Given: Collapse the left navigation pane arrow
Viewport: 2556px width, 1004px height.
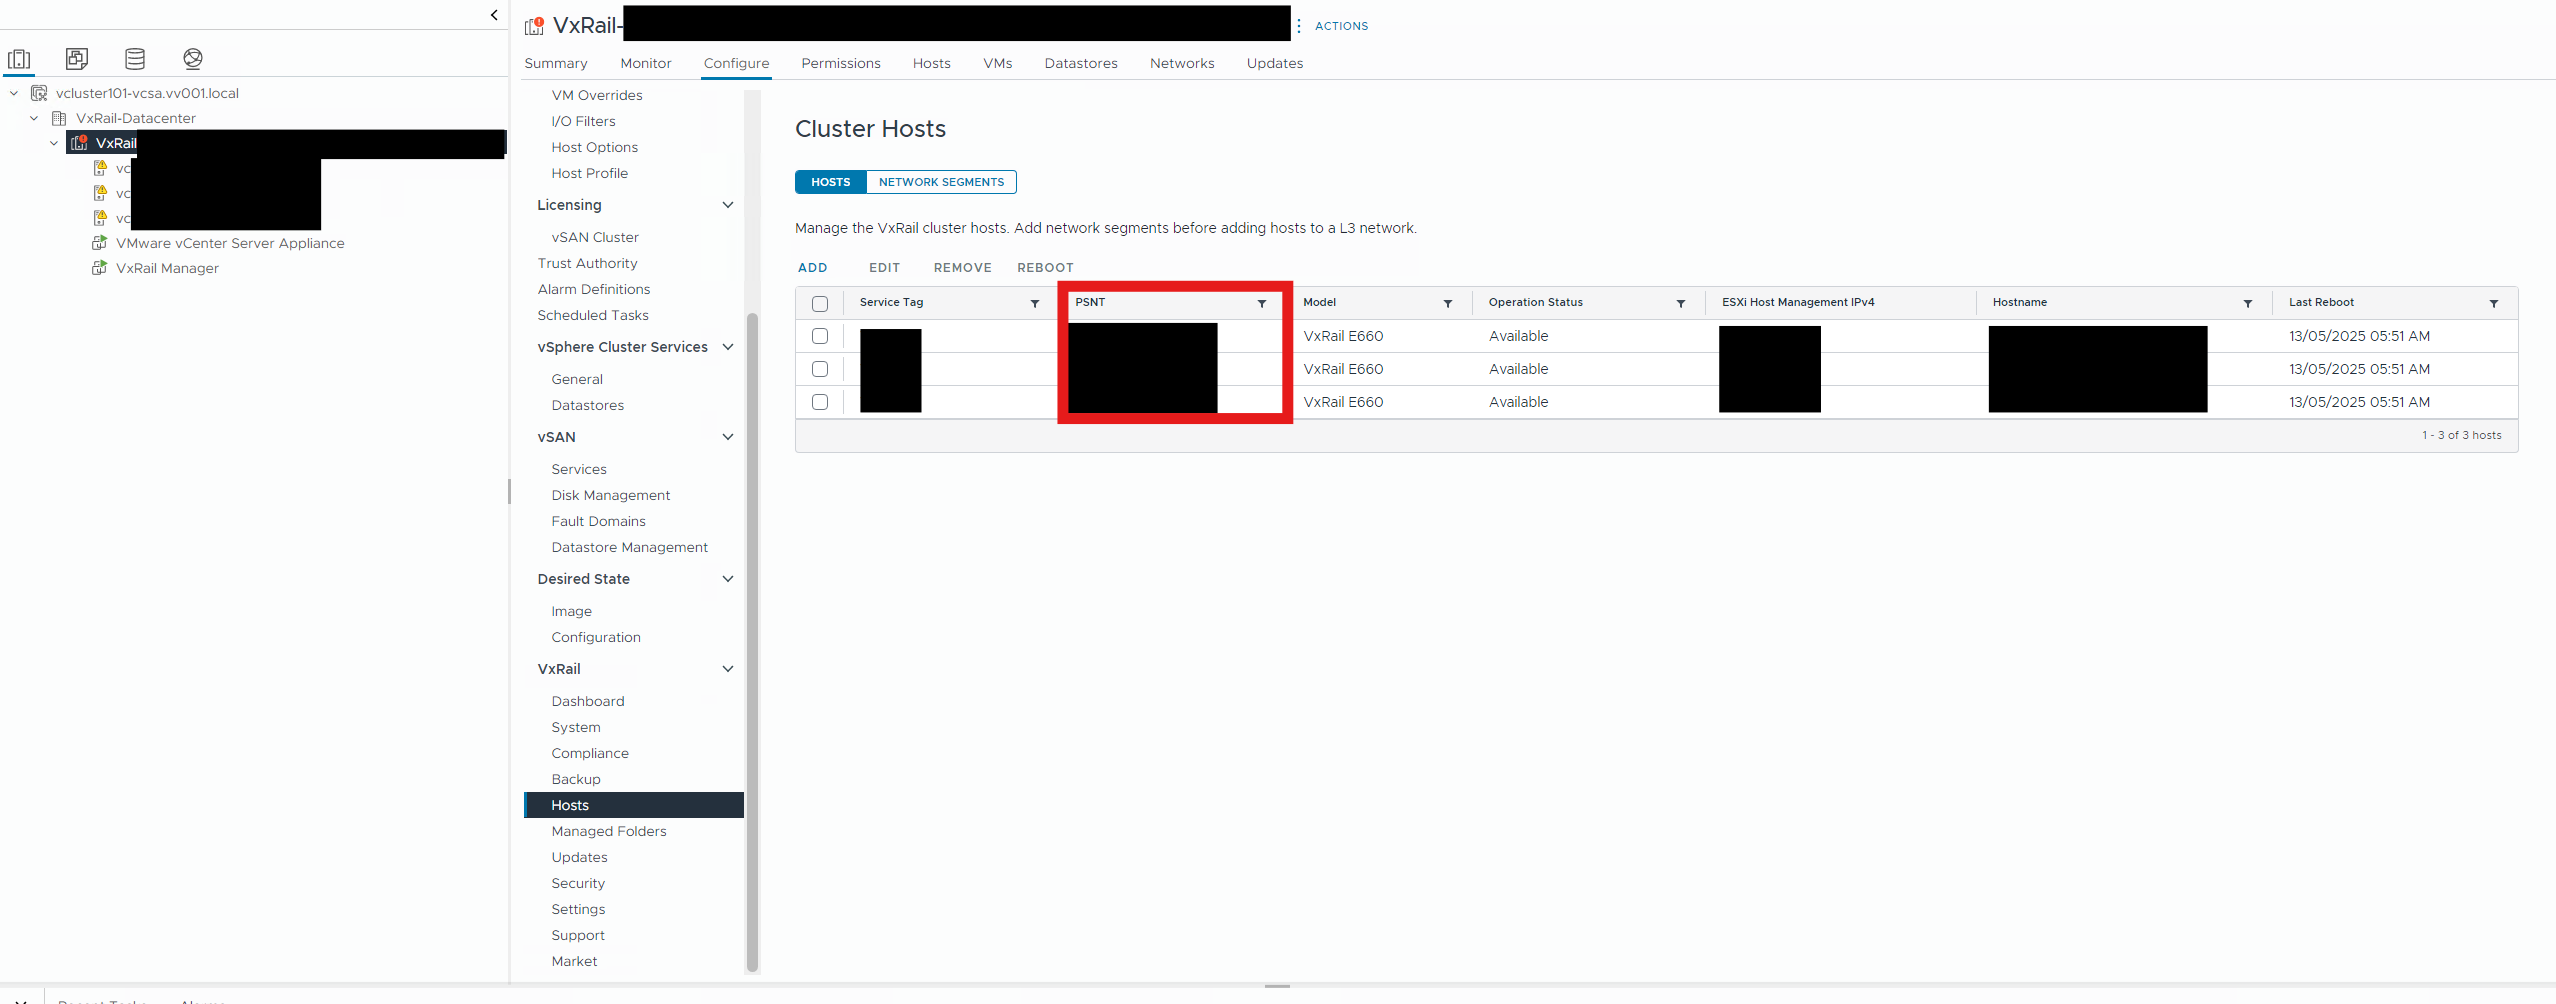Looking at the screenshot, I should pos(494,15).
